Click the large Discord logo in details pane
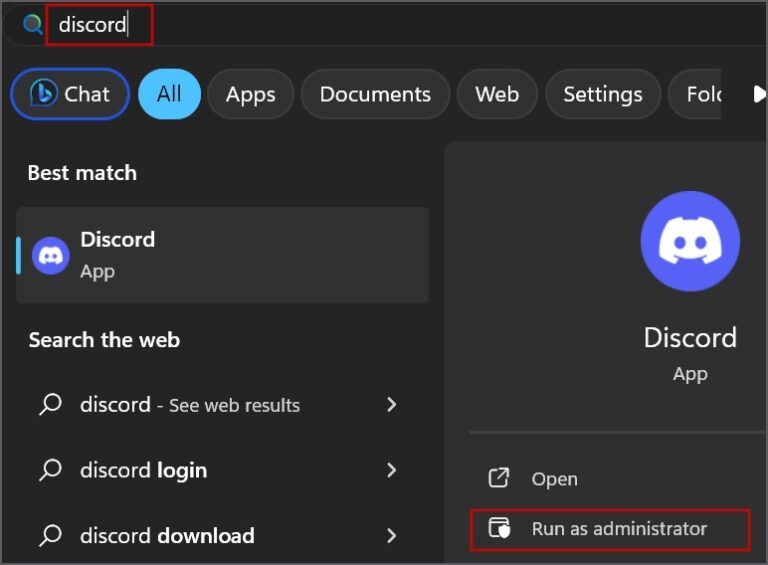This screenshot has width=768, height=565. [x=690, y=241]
